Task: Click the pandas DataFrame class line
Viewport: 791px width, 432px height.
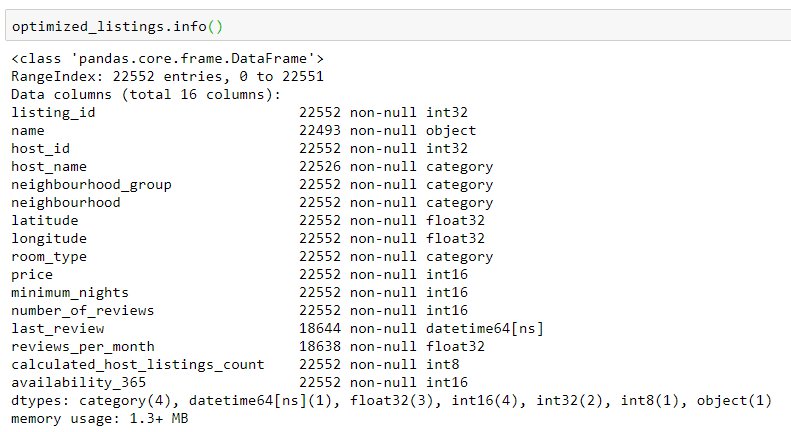Action: (x=167, y=59)
